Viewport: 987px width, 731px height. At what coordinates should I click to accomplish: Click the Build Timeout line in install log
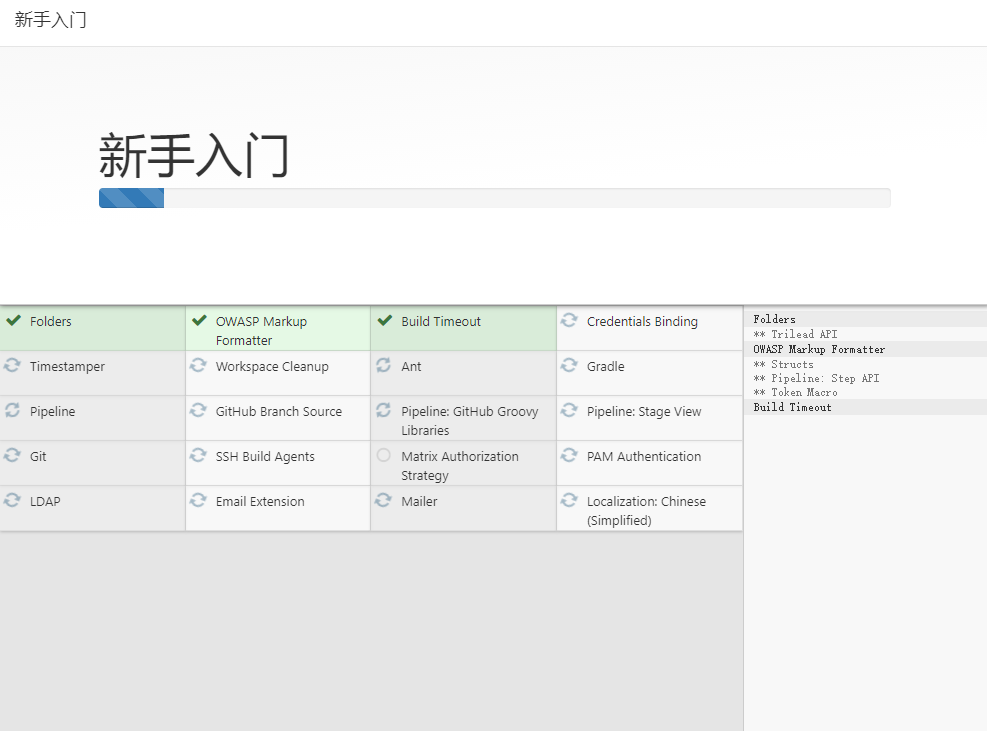click(792, 407)
